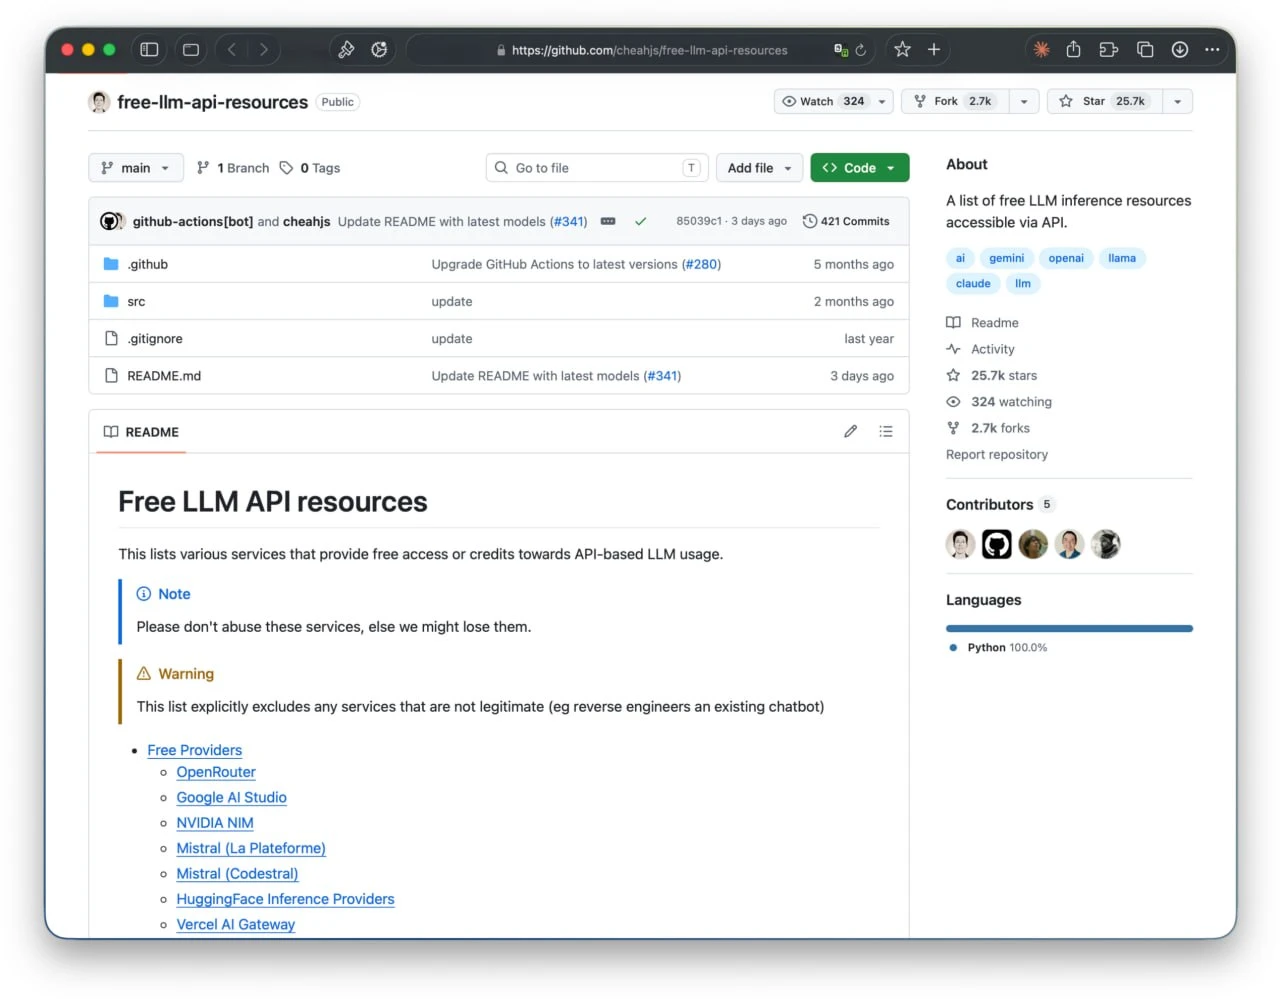Click the pen extension icon in toolbar
Screen dimensions: 1280x999
pos(346,49)
